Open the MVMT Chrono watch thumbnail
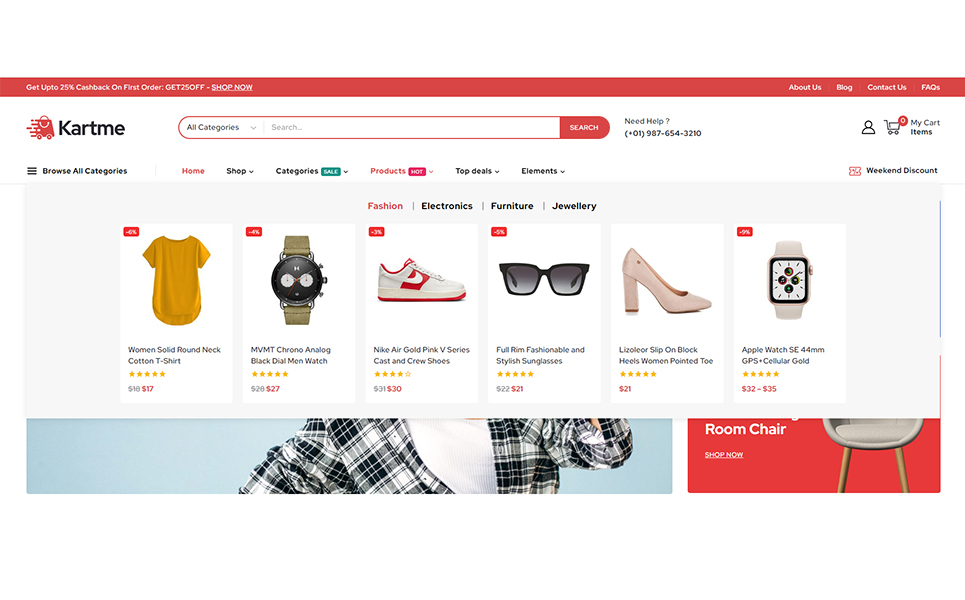 [x=298, y=279]
